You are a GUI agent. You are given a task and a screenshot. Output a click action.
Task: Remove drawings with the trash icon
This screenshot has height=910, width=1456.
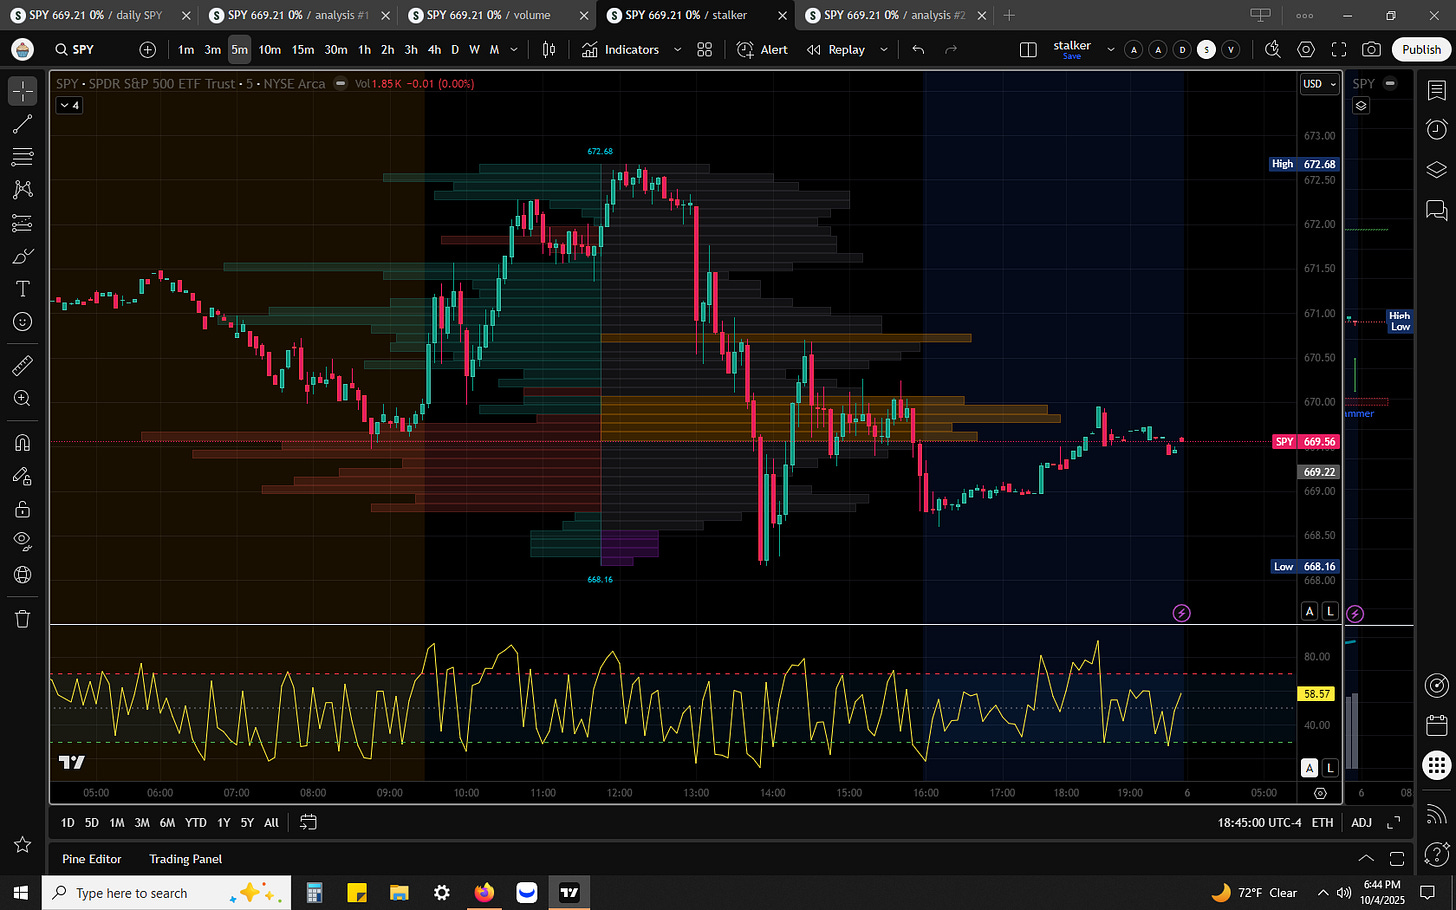[x=22, y=619]
